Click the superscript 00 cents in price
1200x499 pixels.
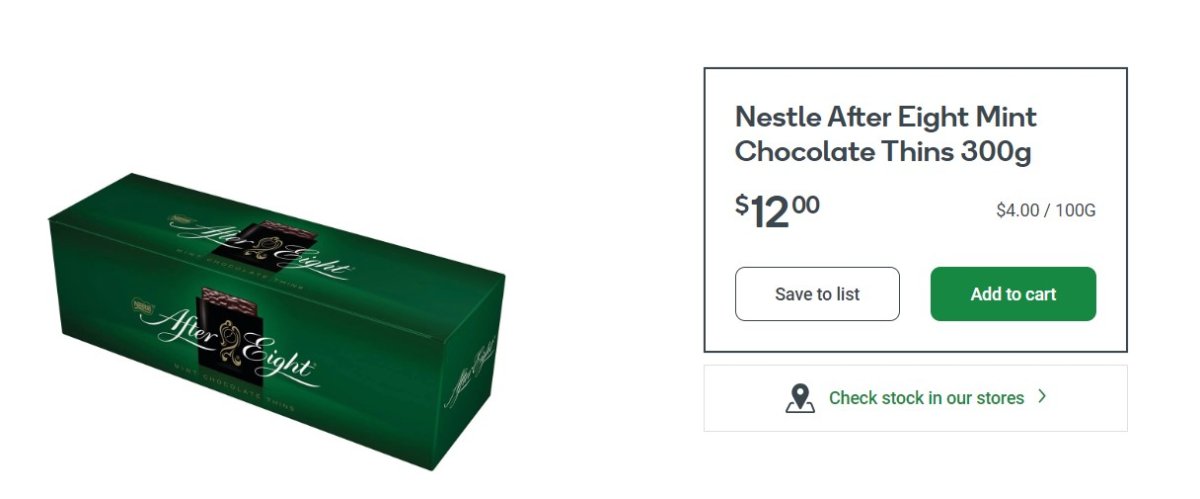(x=805, y=205)
